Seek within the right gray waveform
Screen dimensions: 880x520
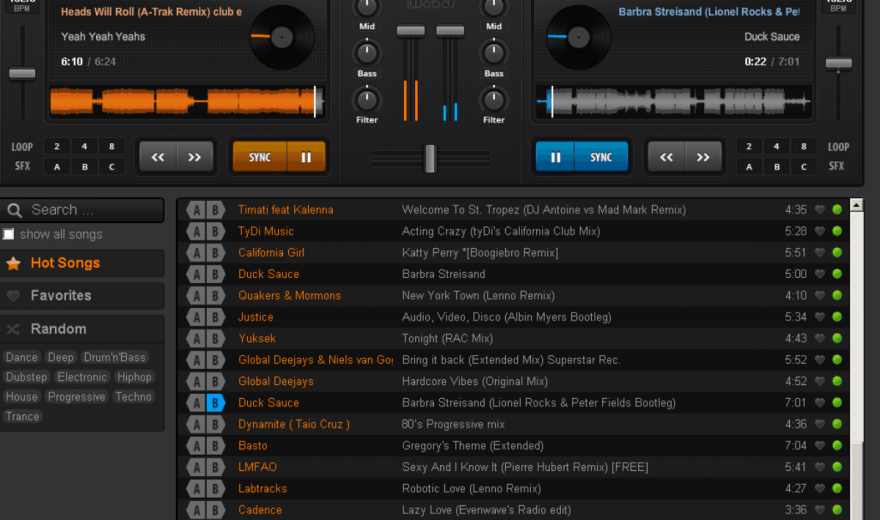click(x=673, y=102)
